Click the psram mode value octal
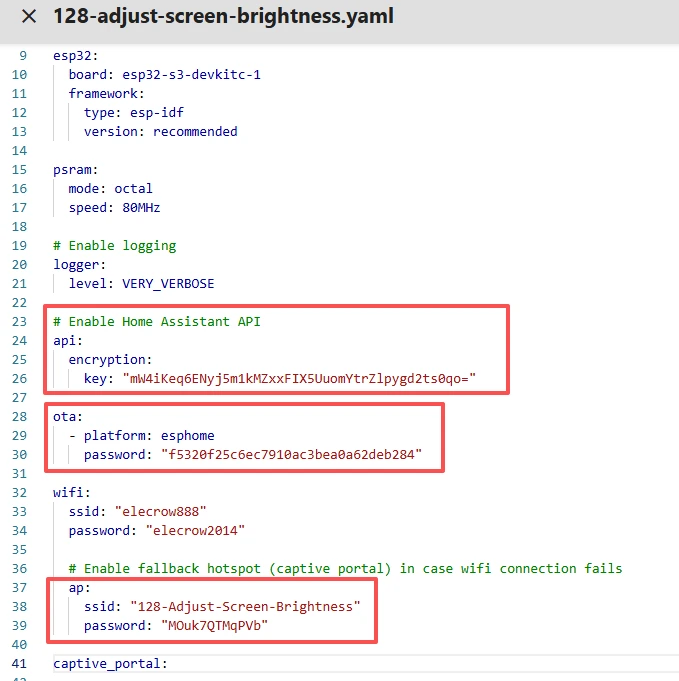 [x=133, y=188]
